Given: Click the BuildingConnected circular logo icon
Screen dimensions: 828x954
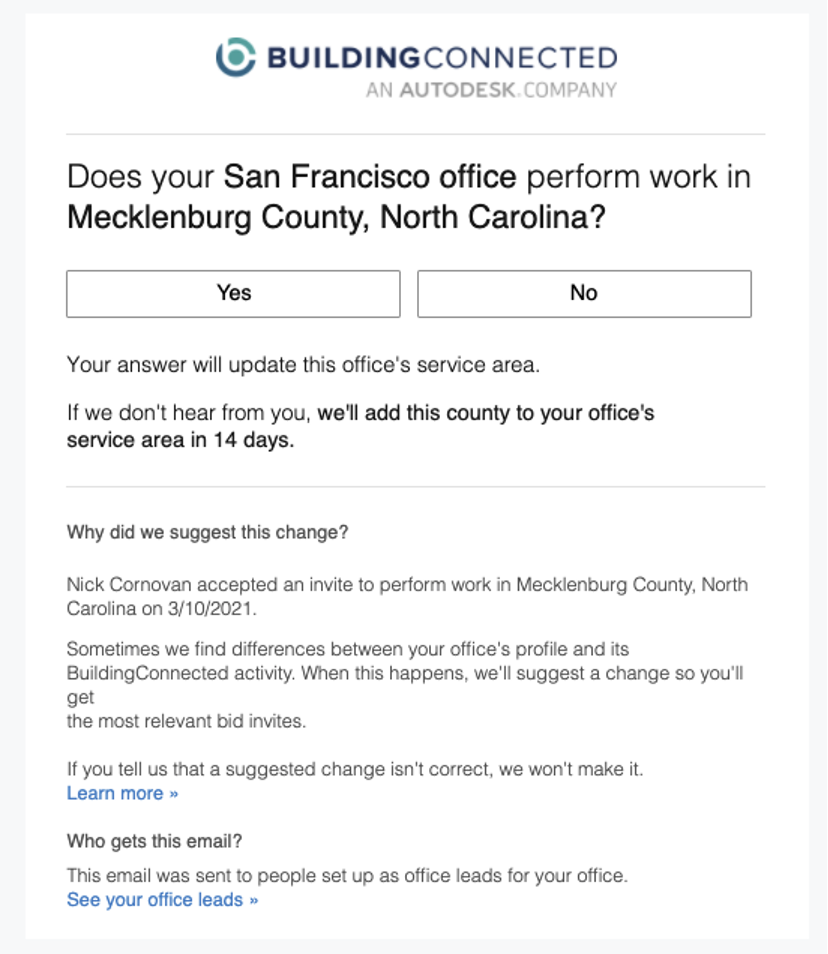Looking at the screenshot, I should 237,57.
